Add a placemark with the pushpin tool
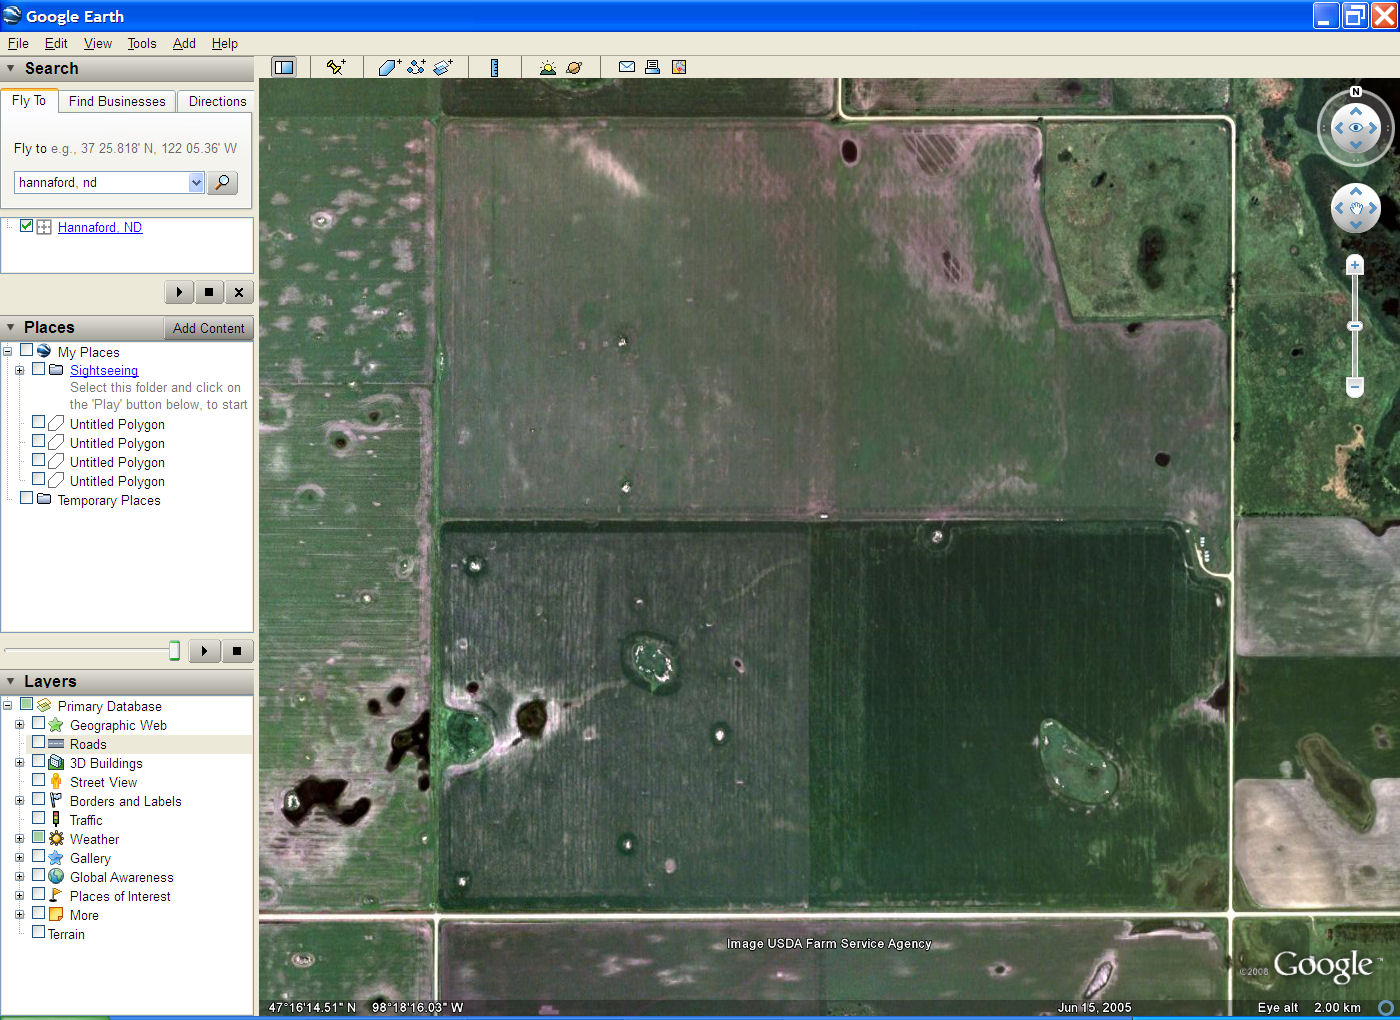Screen dimensions: 1400x1020 (x=336, y=67)
